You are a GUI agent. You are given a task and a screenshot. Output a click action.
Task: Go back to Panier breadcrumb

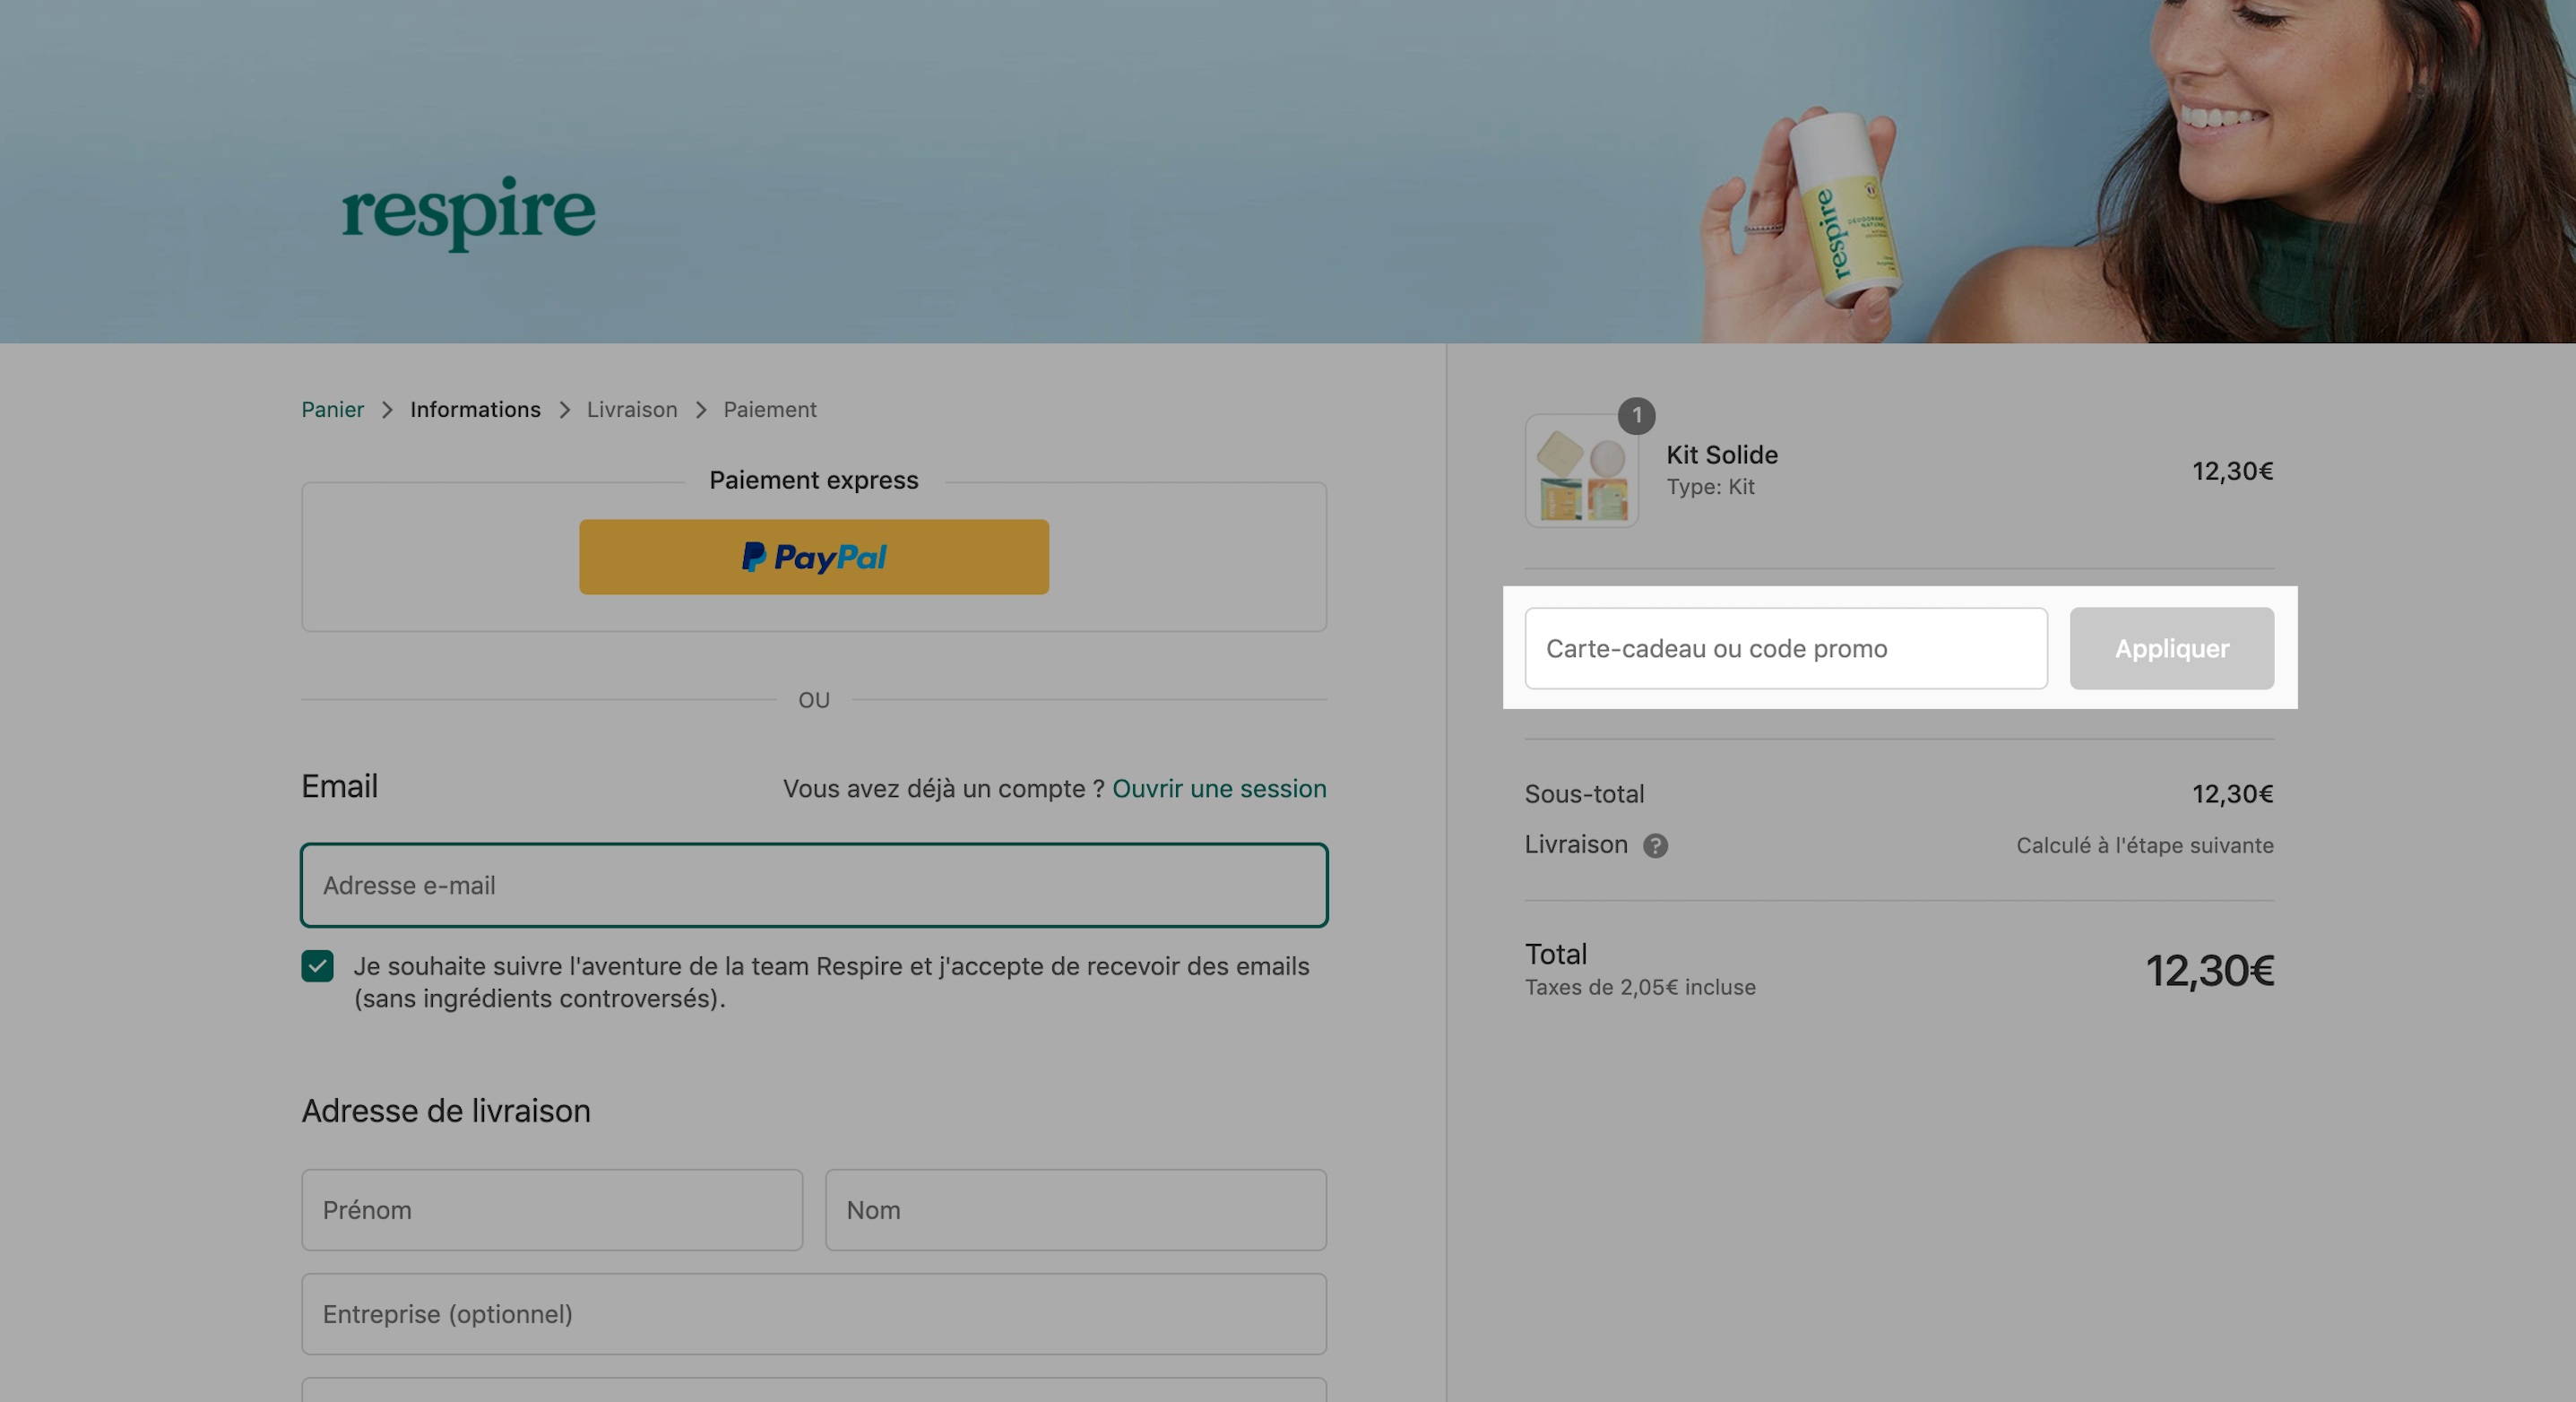coord(332,410)
